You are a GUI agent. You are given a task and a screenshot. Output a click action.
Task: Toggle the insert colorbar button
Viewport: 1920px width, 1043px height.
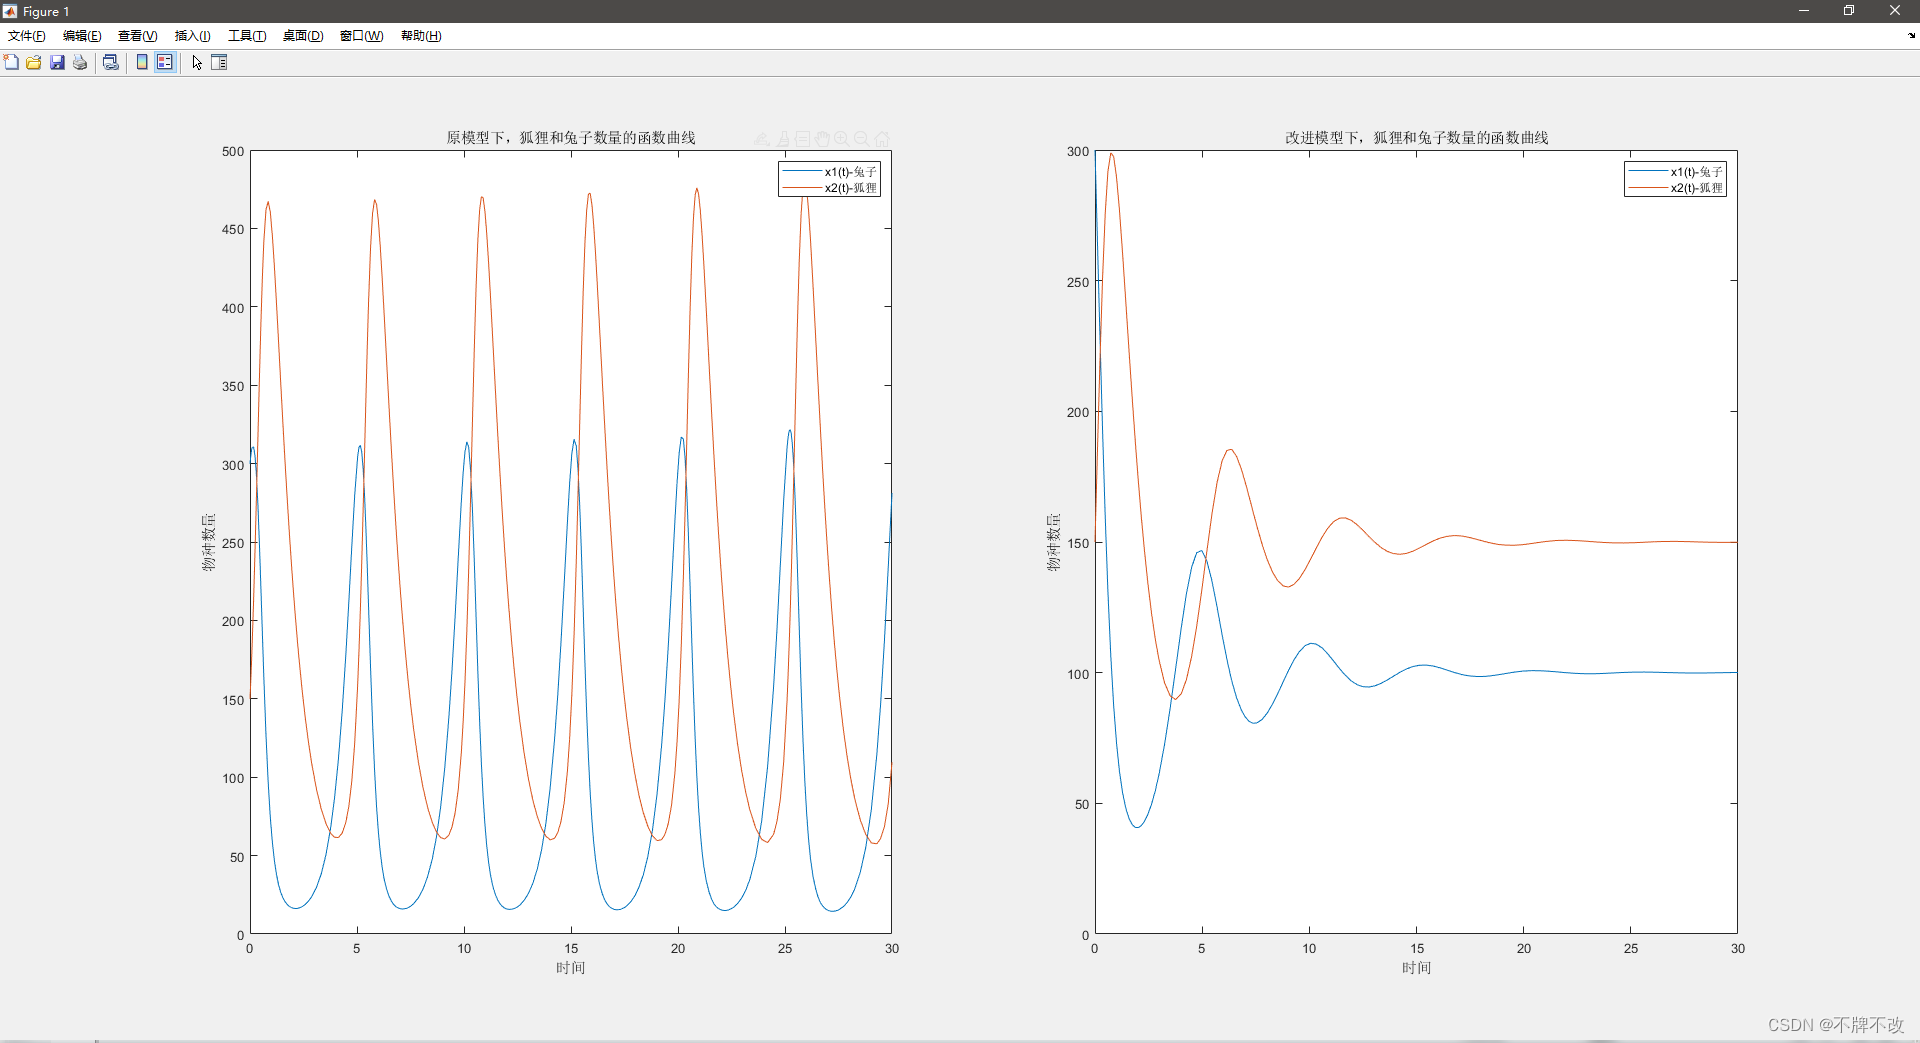pos(142,62)
